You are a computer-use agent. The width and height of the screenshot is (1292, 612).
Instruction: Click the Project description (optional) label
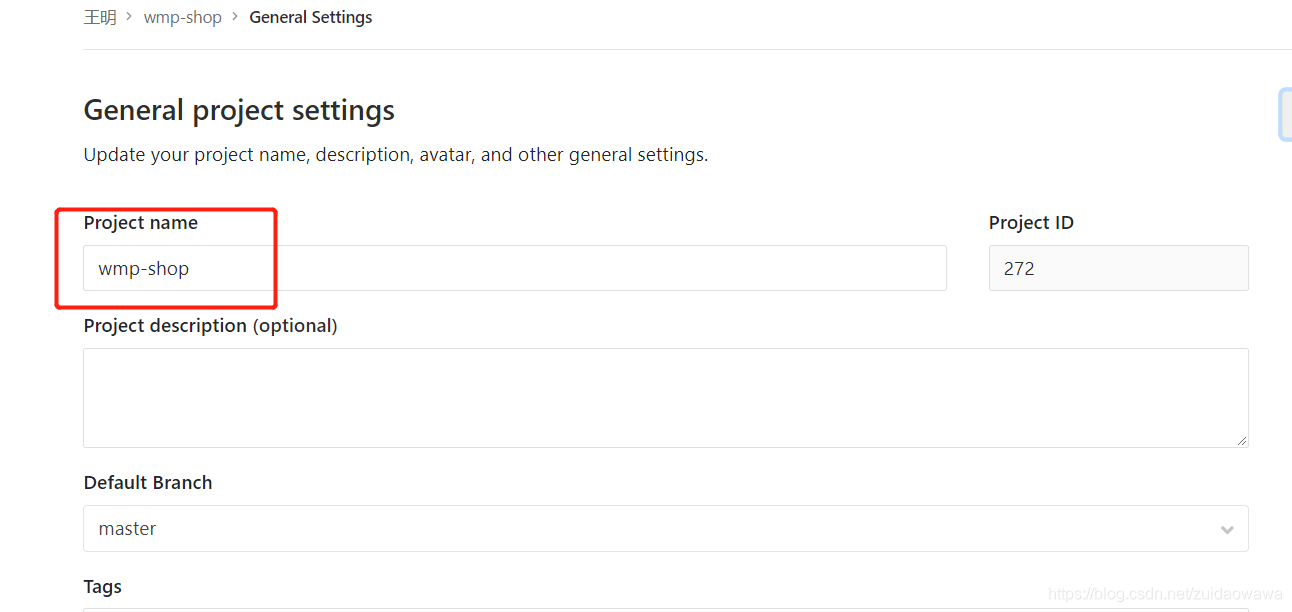pos(211,326)
